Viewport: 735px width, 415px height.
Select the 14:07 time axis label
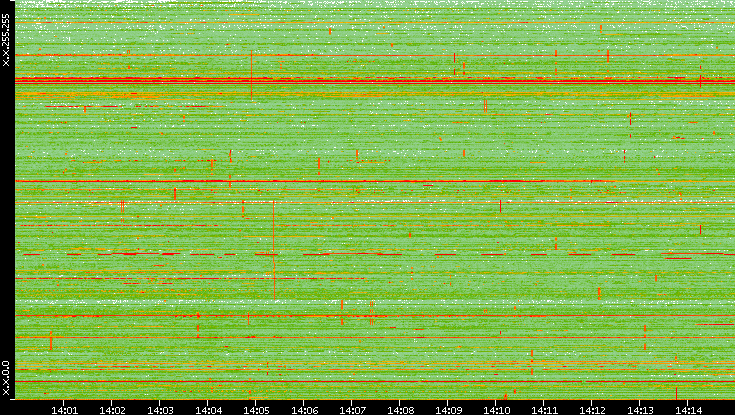pyautogui.click(x=352, y=410)
